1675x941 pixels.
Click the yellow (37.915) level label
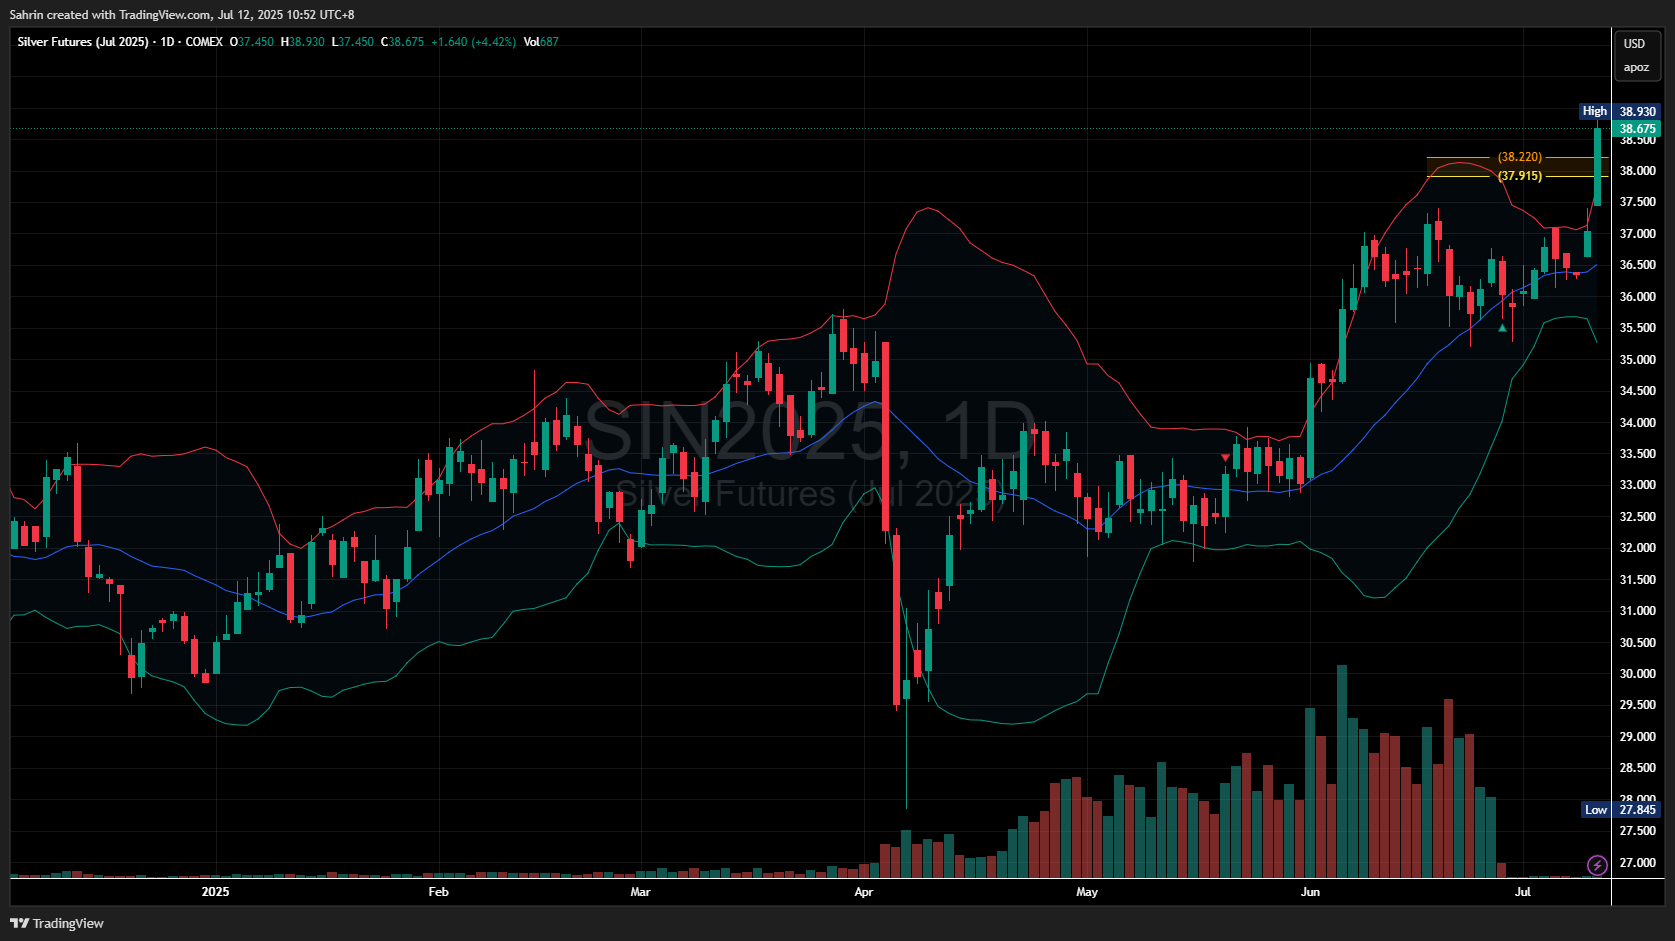[x=1520, y=176]
